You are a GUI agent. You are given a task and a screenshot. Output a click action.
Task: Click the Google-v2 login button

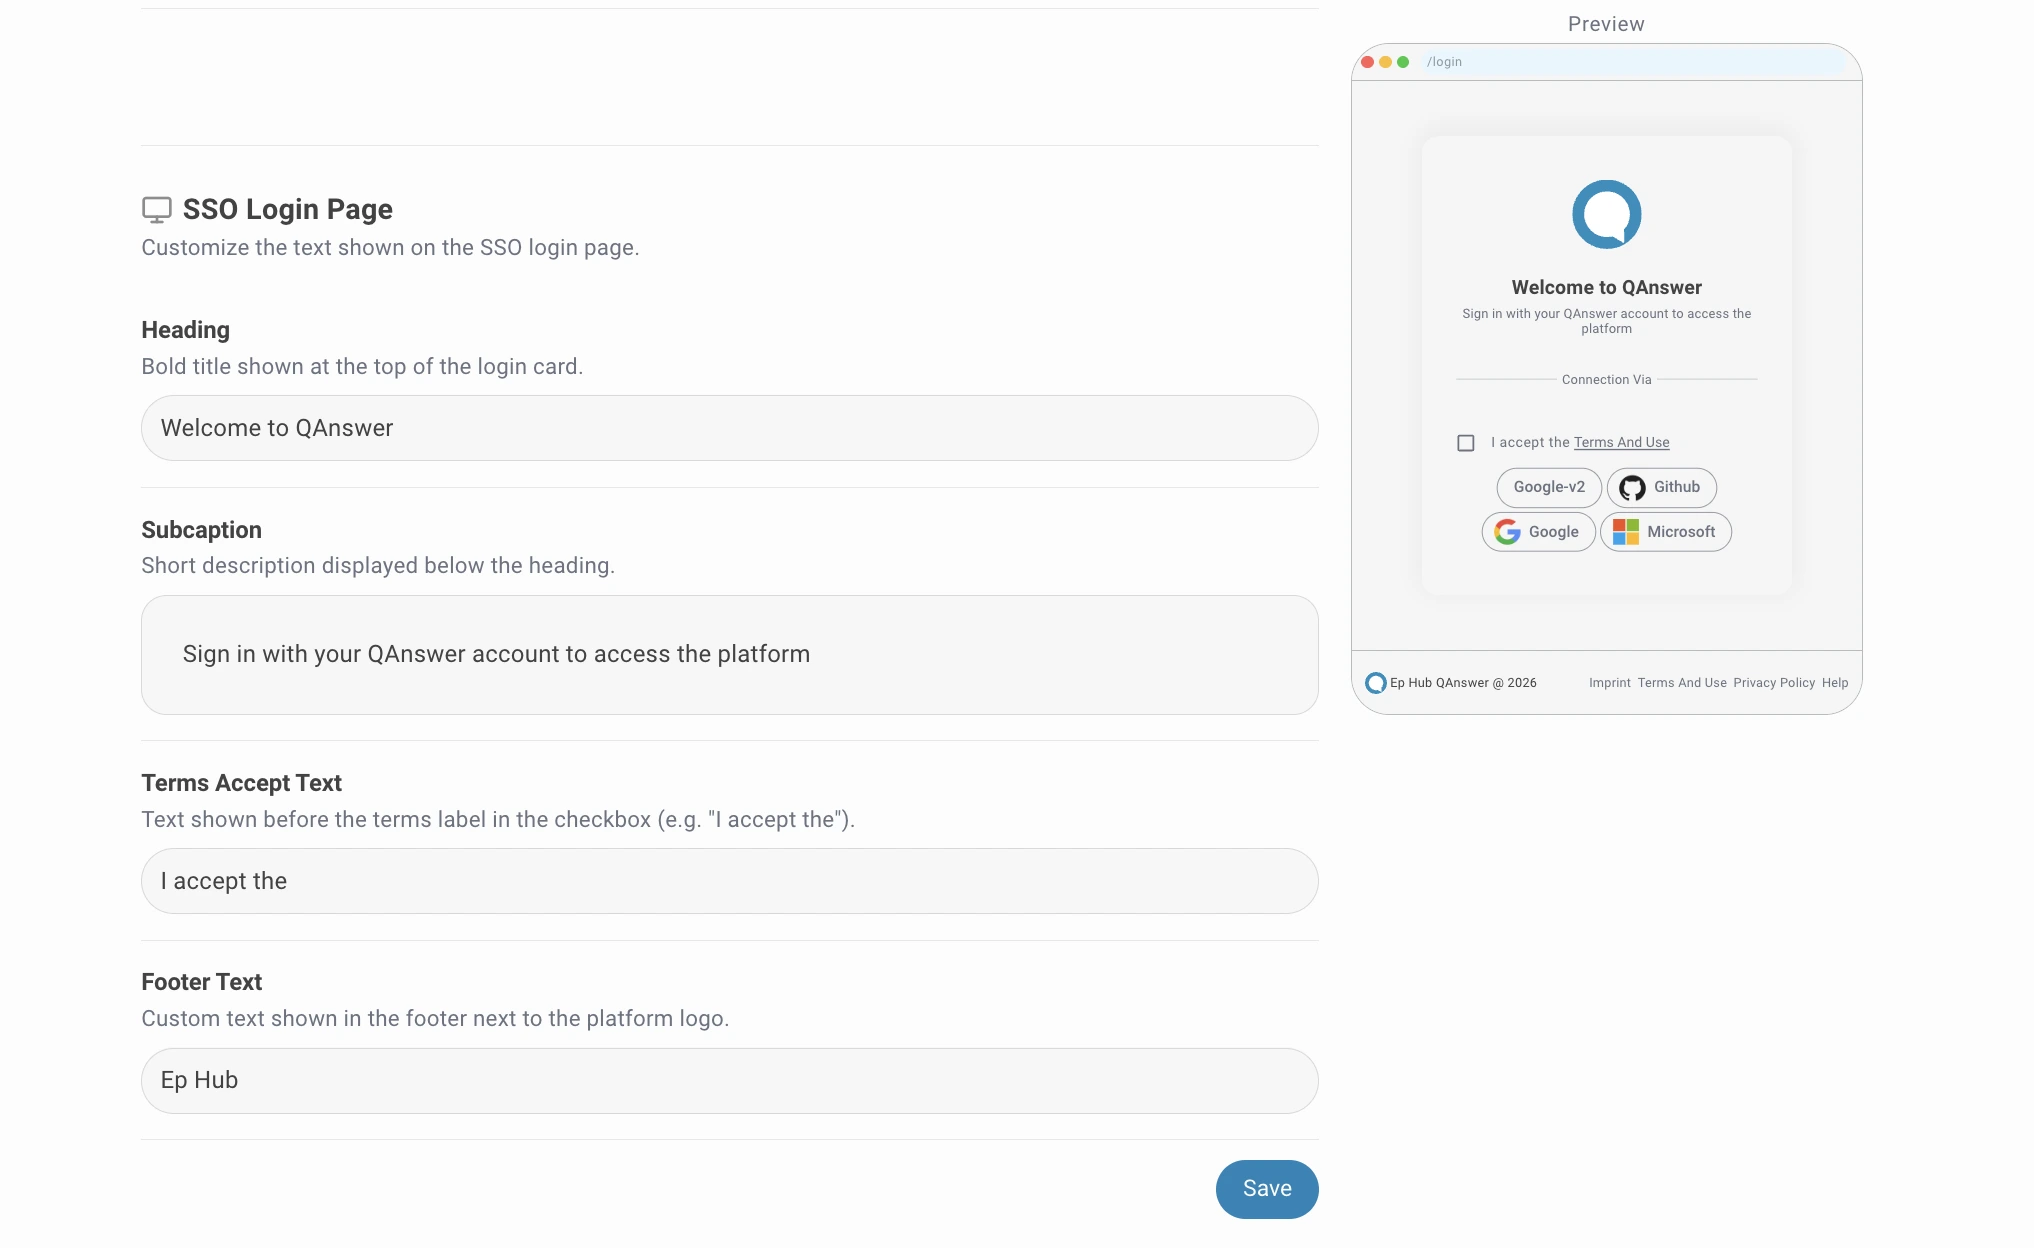point(1549,487)
